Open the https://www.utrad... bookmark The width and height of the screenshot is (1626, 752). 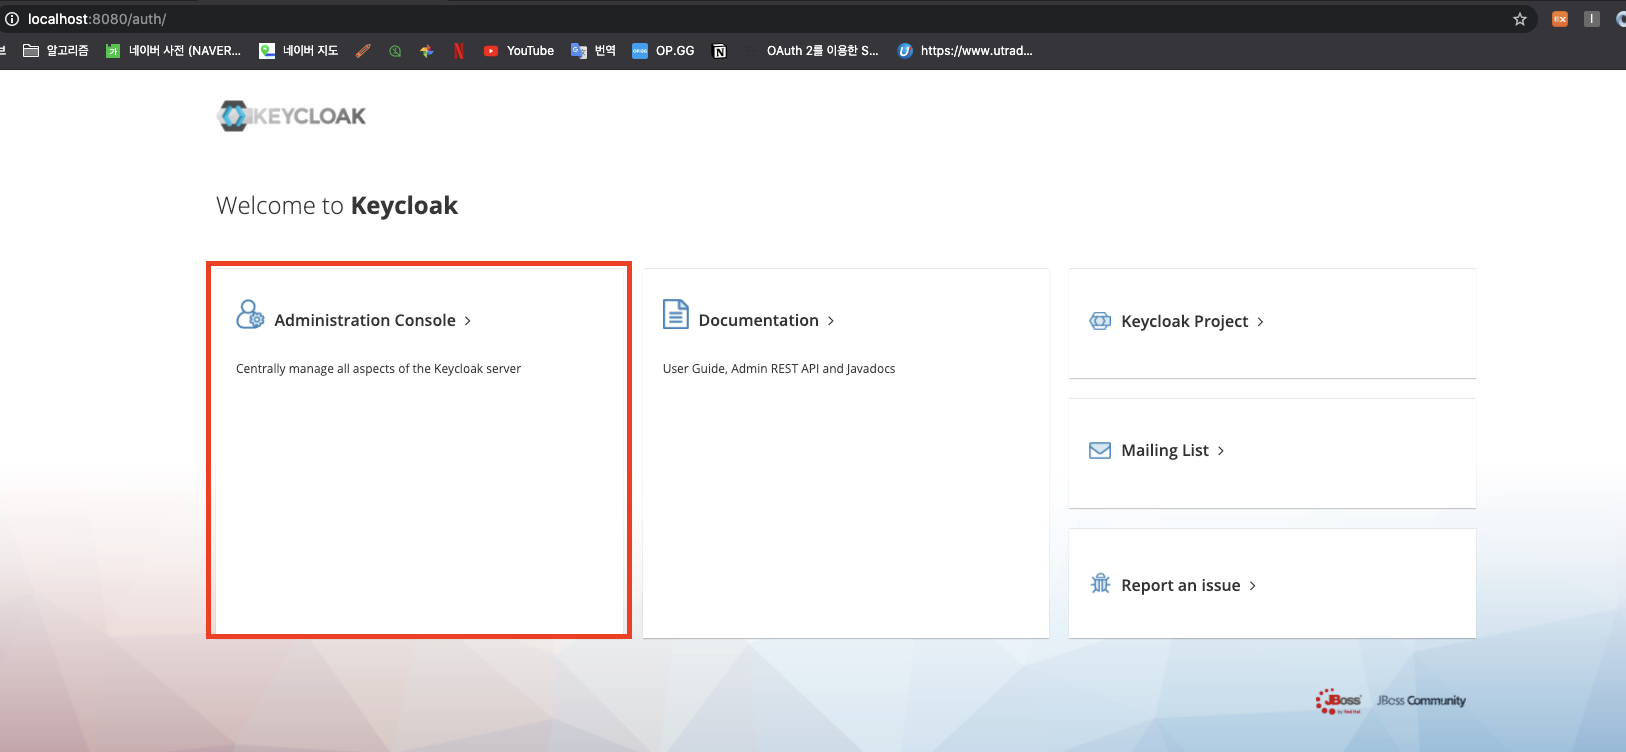pyautogui.click(x=965, y=51)
